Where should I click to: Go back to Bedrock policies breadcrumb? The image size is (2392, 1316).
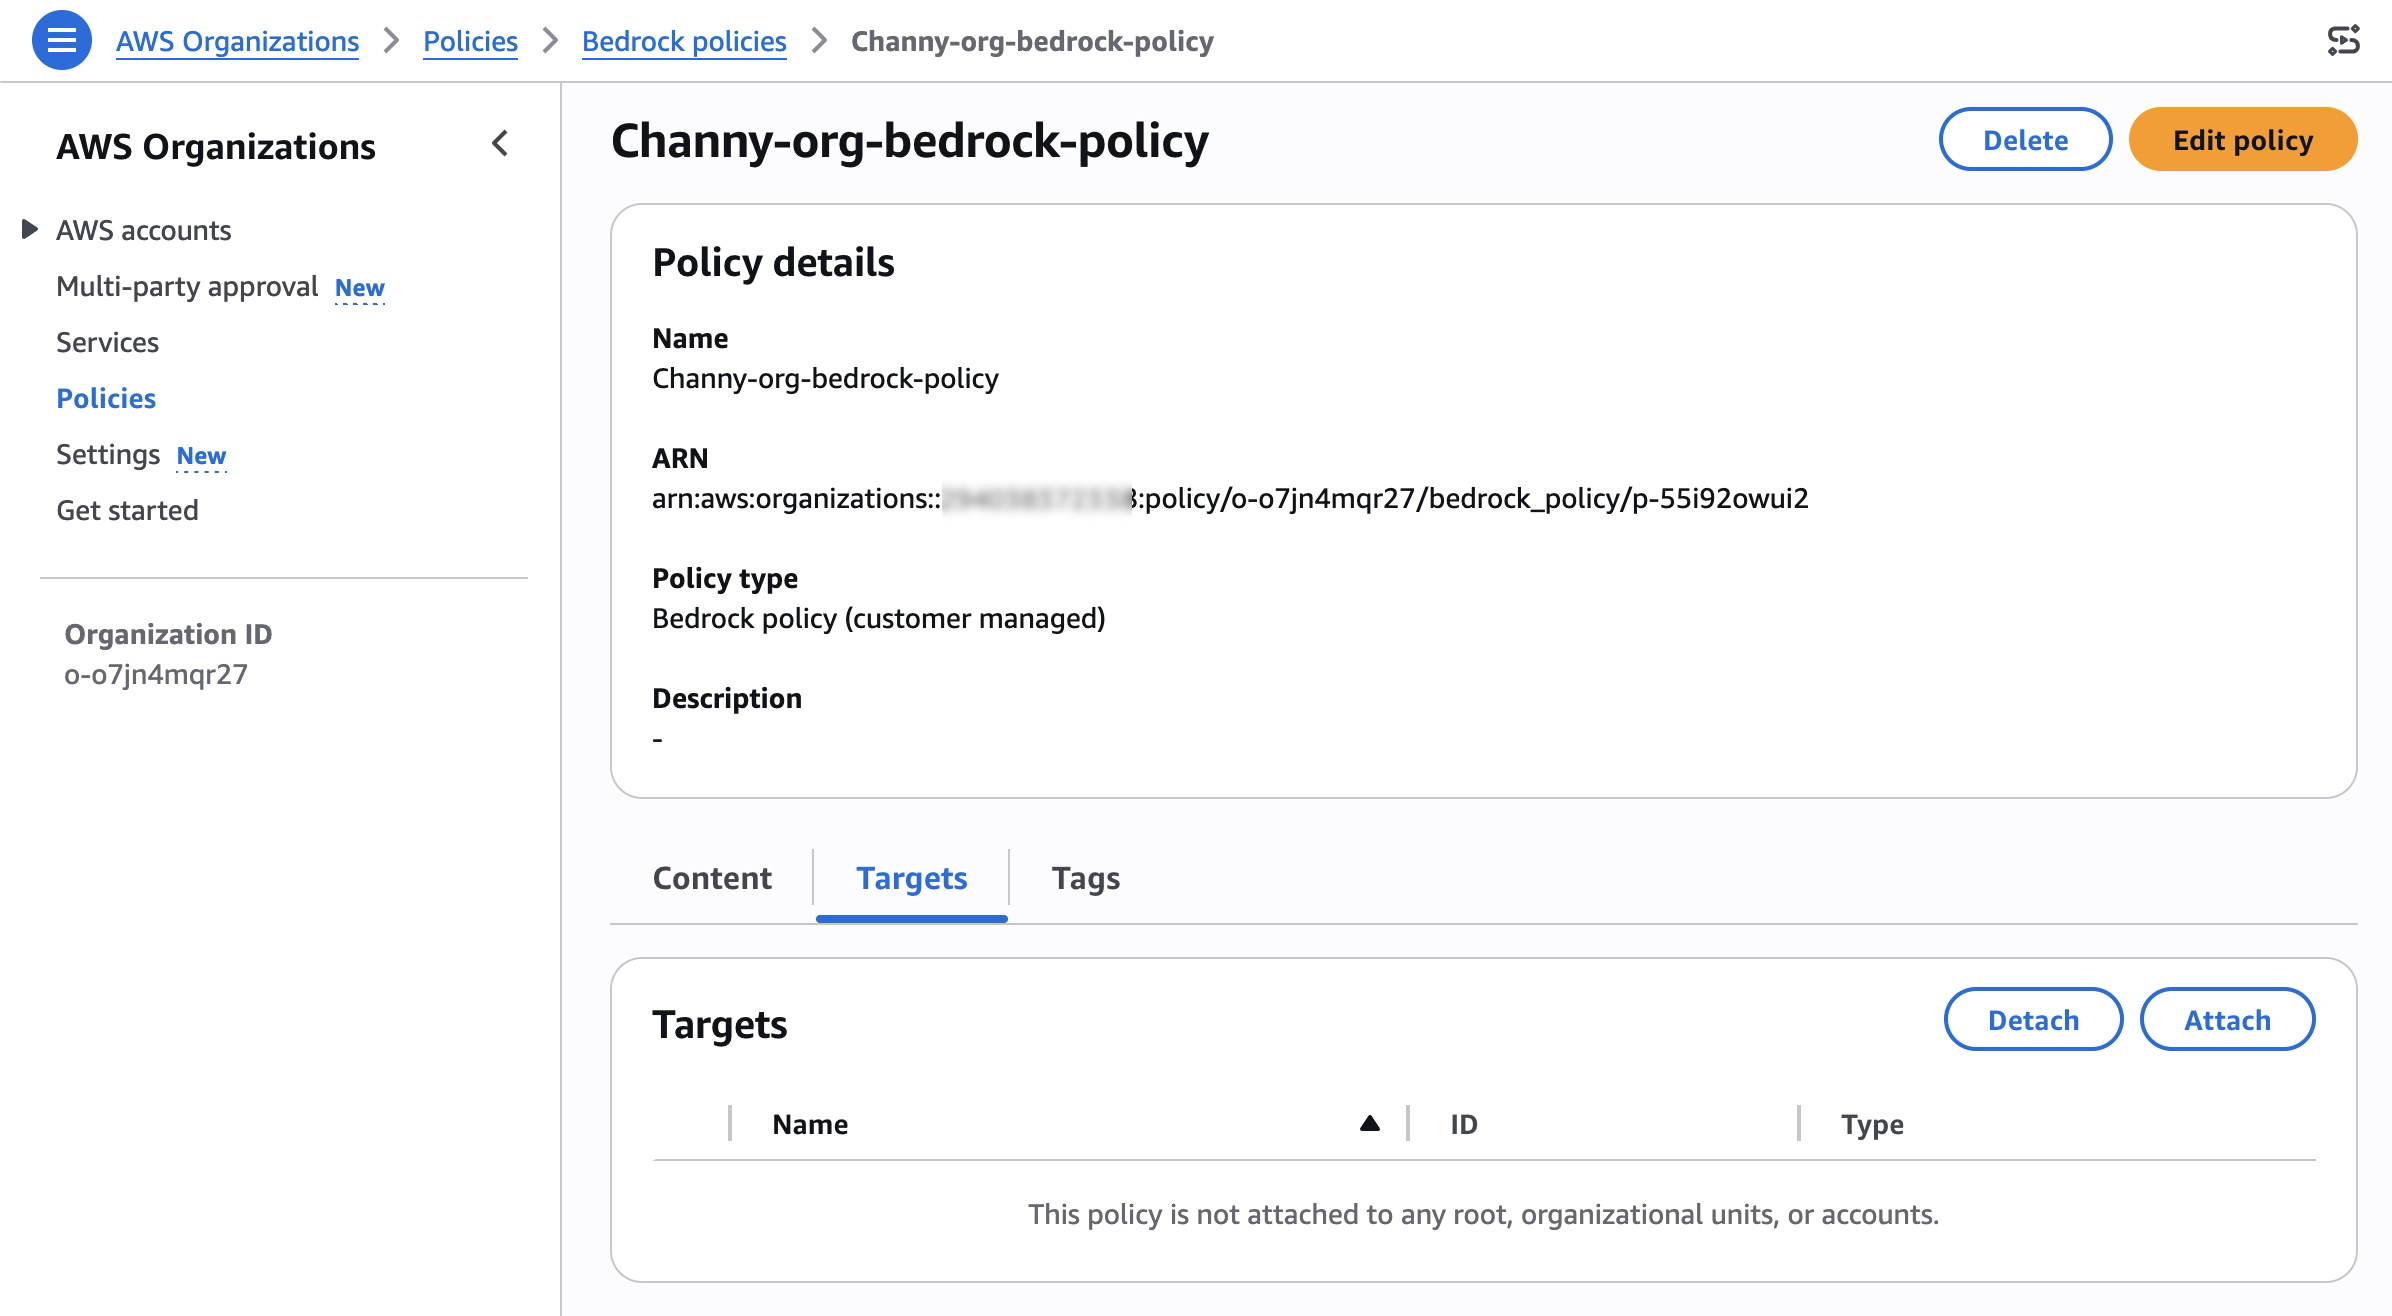click(x=684, y=41)
